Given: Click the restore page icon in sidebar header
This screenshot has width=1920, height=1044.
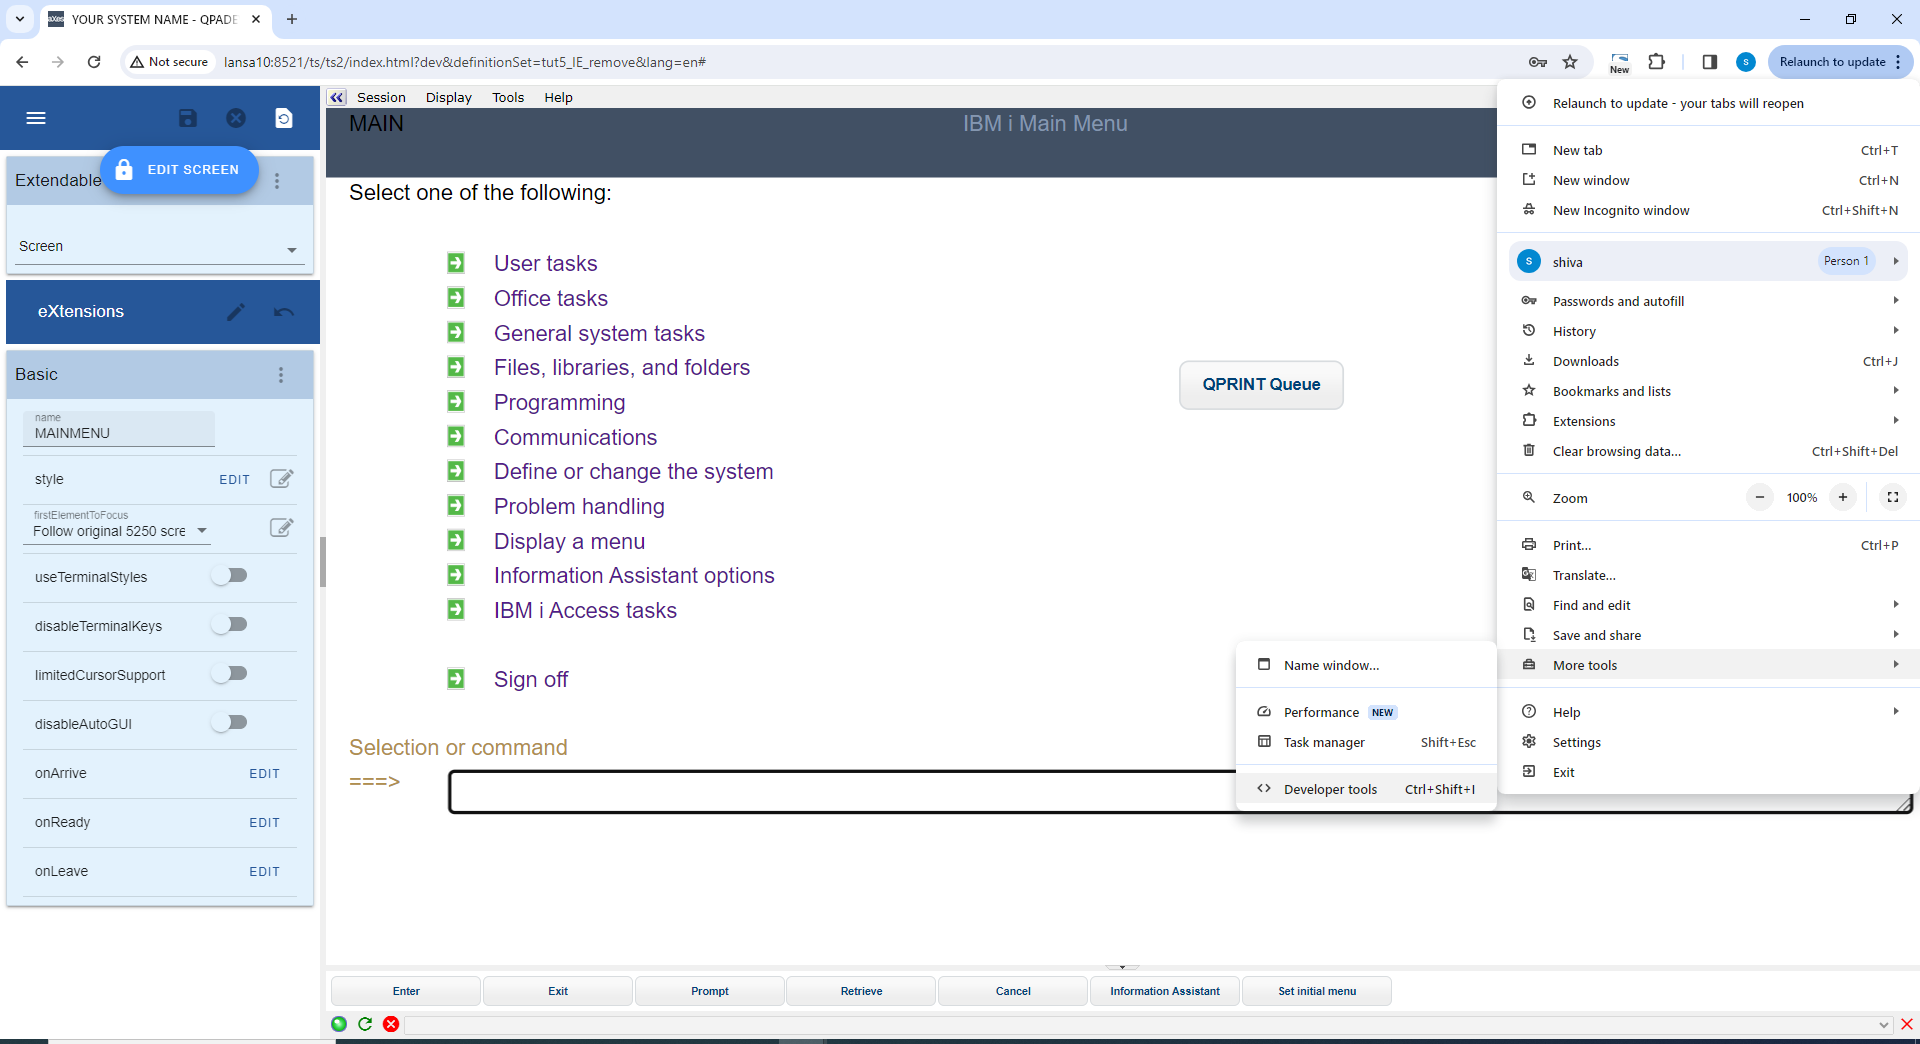Looking at the screenshot, I should click(x=284, y=118).
